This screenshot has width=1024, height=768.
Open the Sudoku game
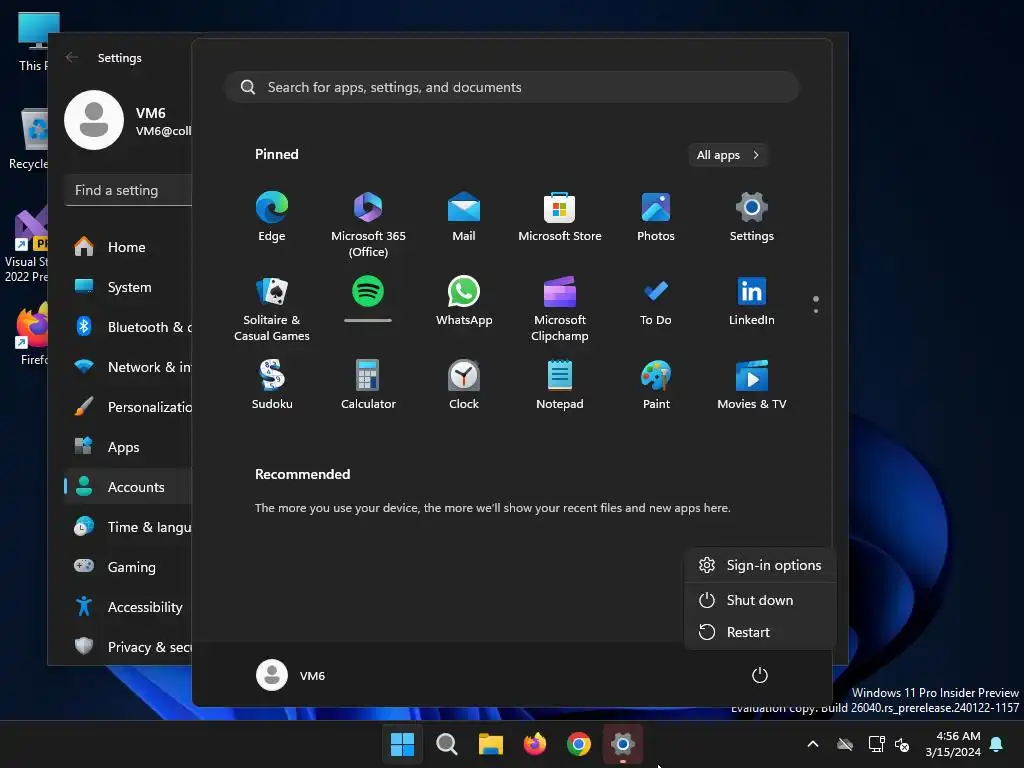pyautogui.click(x=272, y=385)
